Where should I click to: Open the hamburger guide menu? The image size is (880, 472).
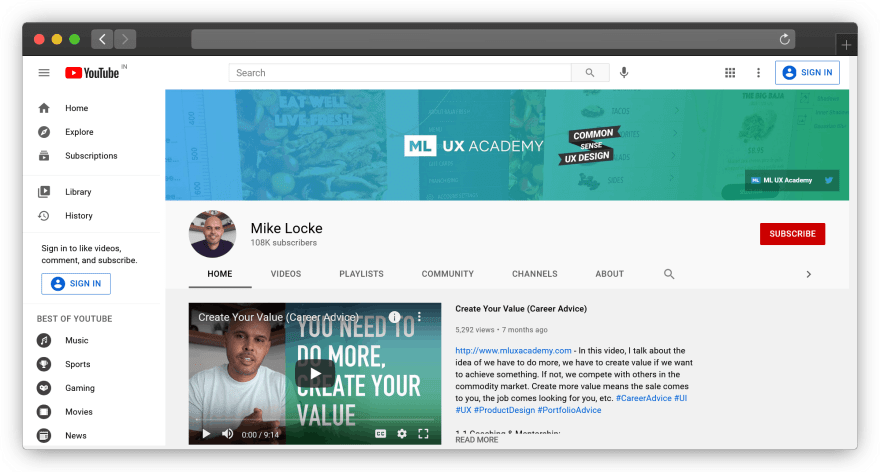(44, 73)
